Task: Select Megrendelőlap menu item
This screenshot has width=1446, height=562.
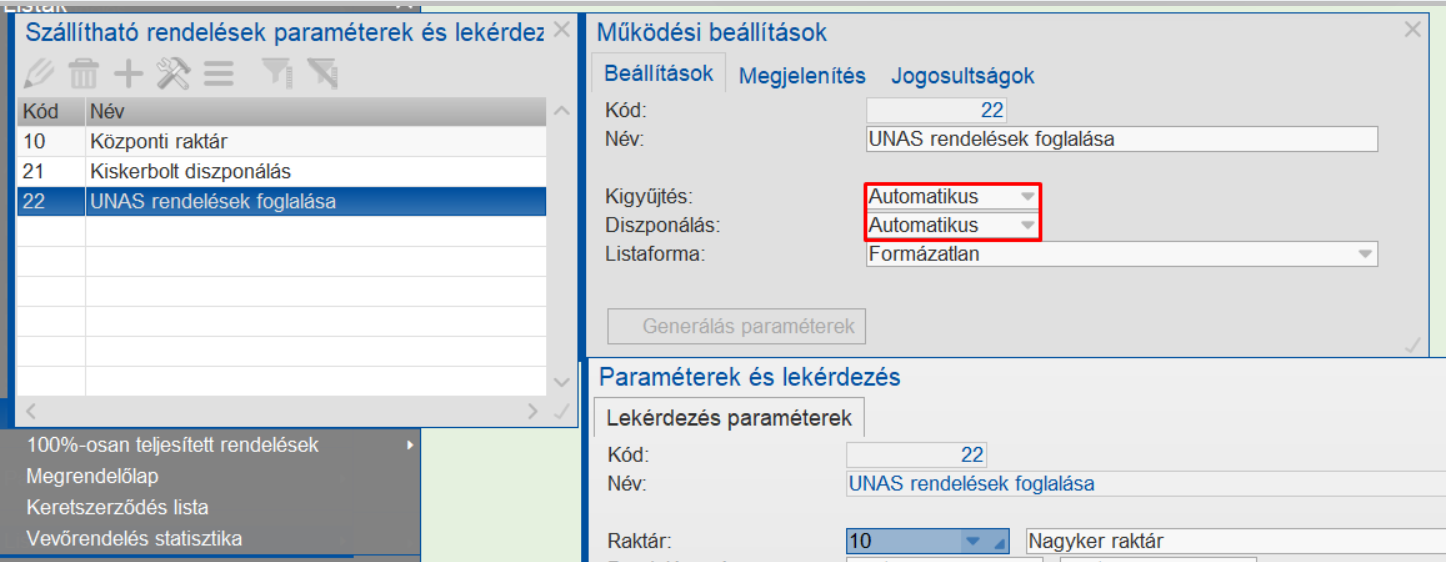Action: coord(92,476)
